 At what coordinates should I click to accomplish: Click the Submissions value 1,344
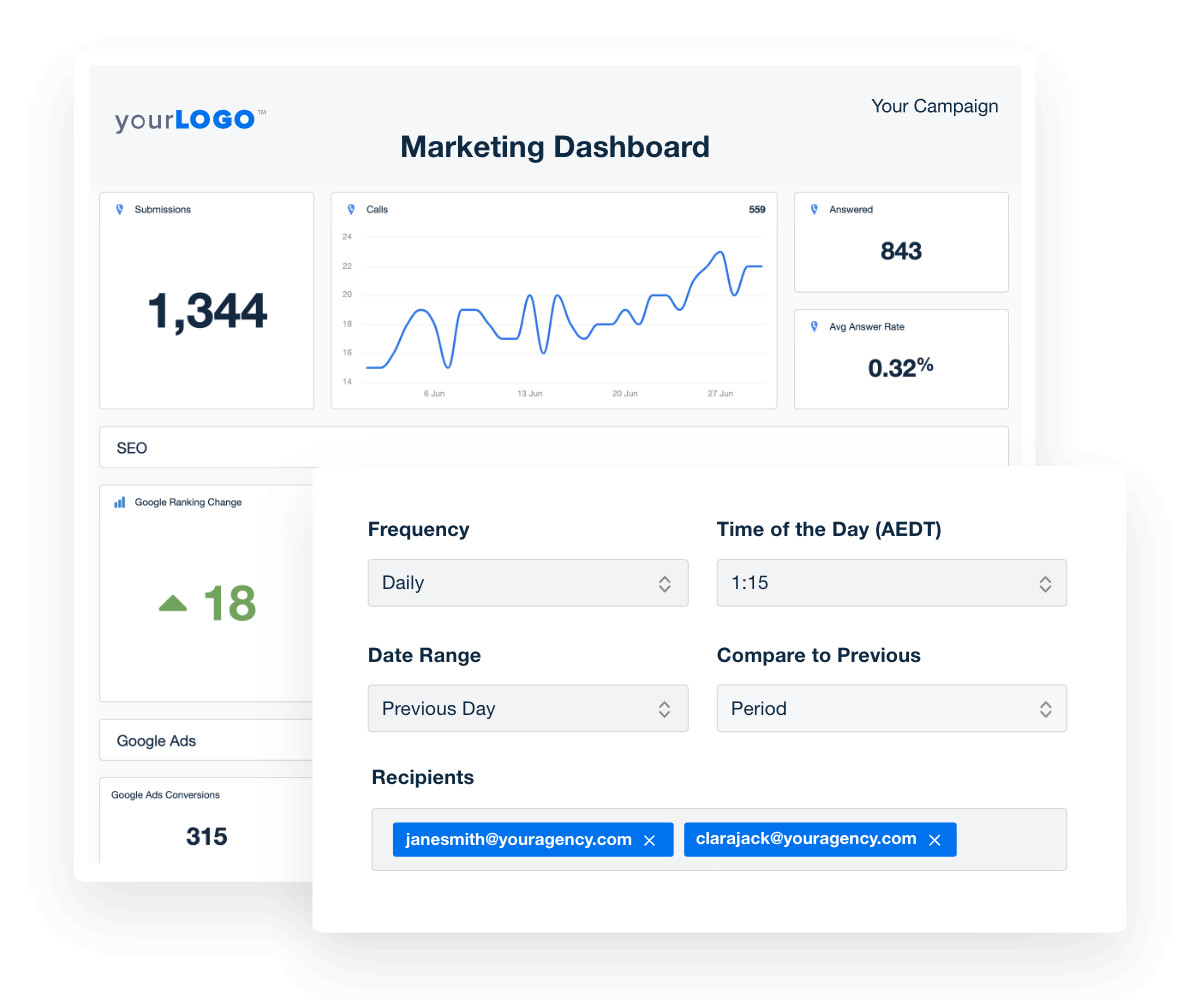tap(207, 311)
